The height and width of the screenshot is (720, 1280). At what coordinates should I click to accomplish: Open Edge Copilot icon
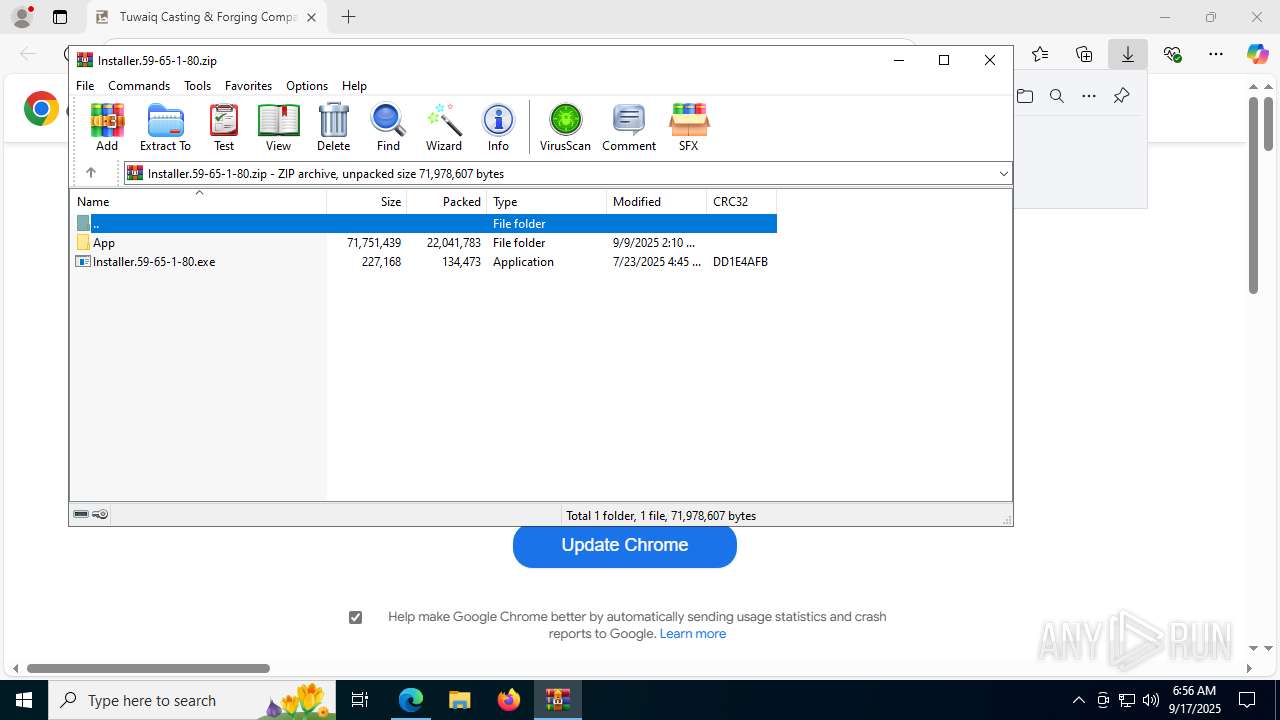pos(1257,54)
